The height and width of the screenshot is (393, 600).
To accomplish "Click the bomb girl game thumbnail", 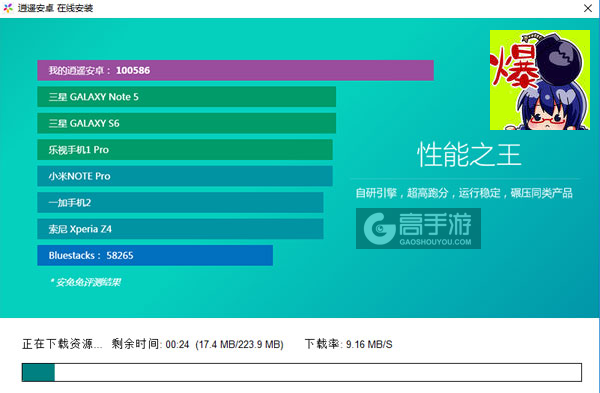I will tap(540, 80).
